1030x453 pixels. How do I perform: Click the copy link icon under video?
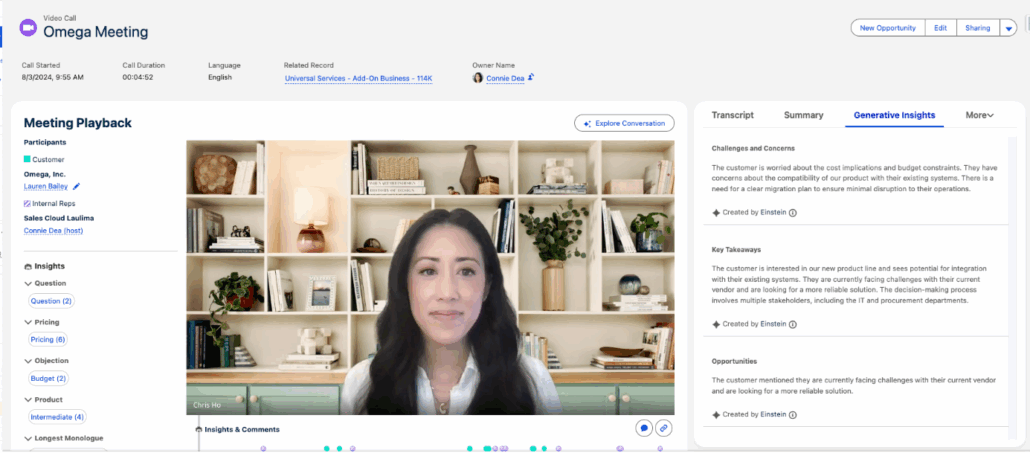pyautogui.click(x=663, y=428)
